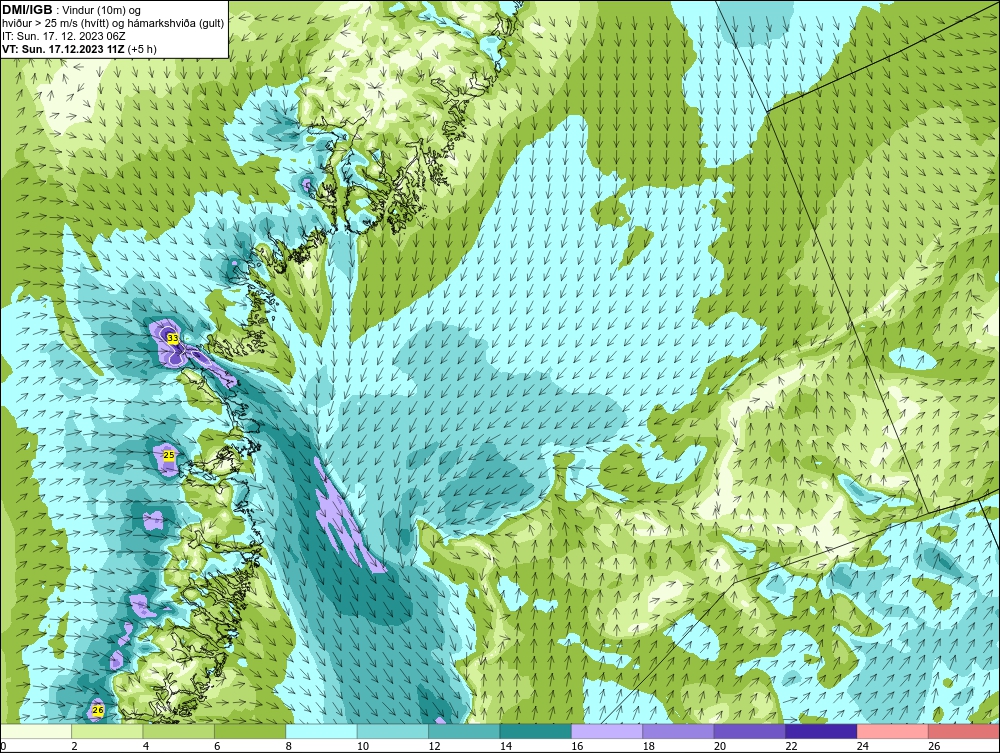
Task: Click the 'DMI/IGB : Vindur (10m) og' title
Action: coord(72,10)
